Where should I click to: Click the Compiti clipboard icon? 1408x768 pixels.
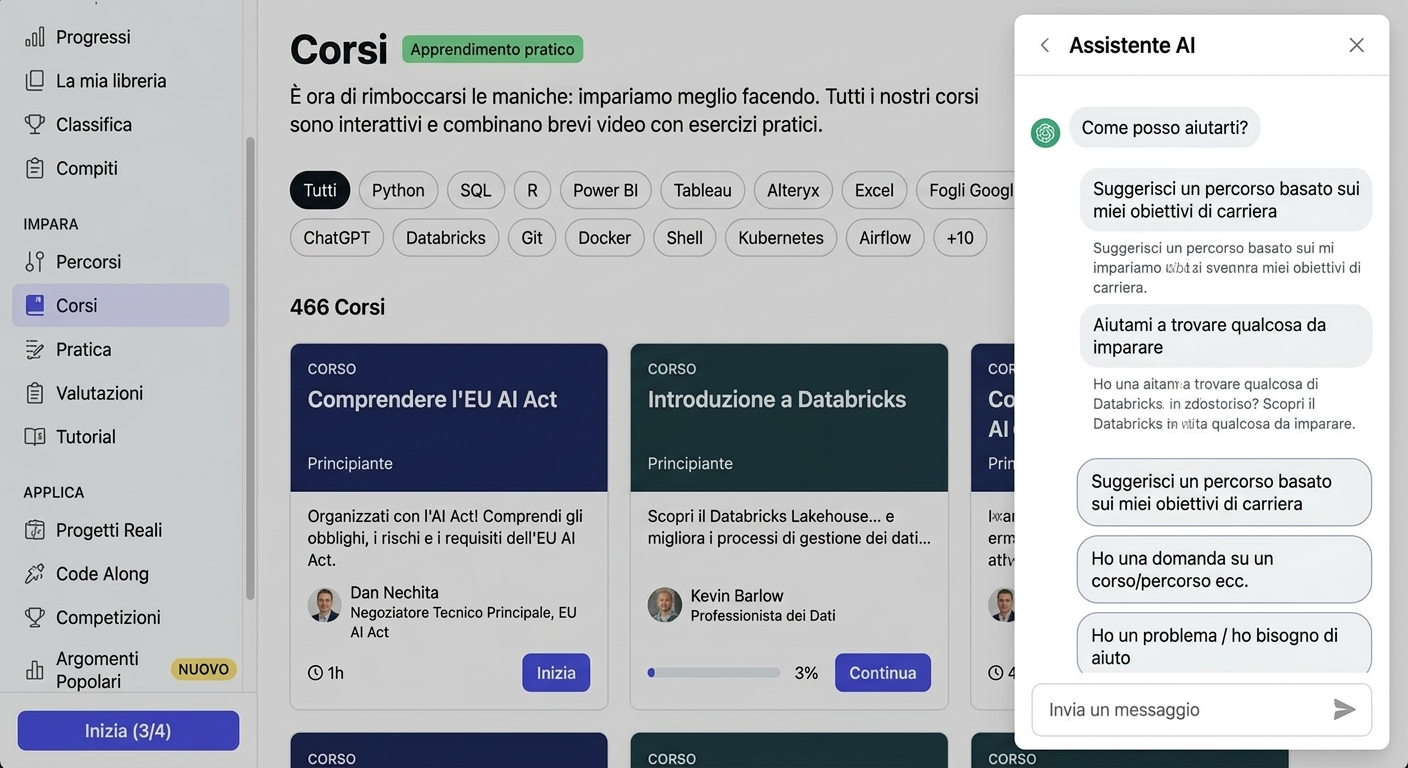35,168
